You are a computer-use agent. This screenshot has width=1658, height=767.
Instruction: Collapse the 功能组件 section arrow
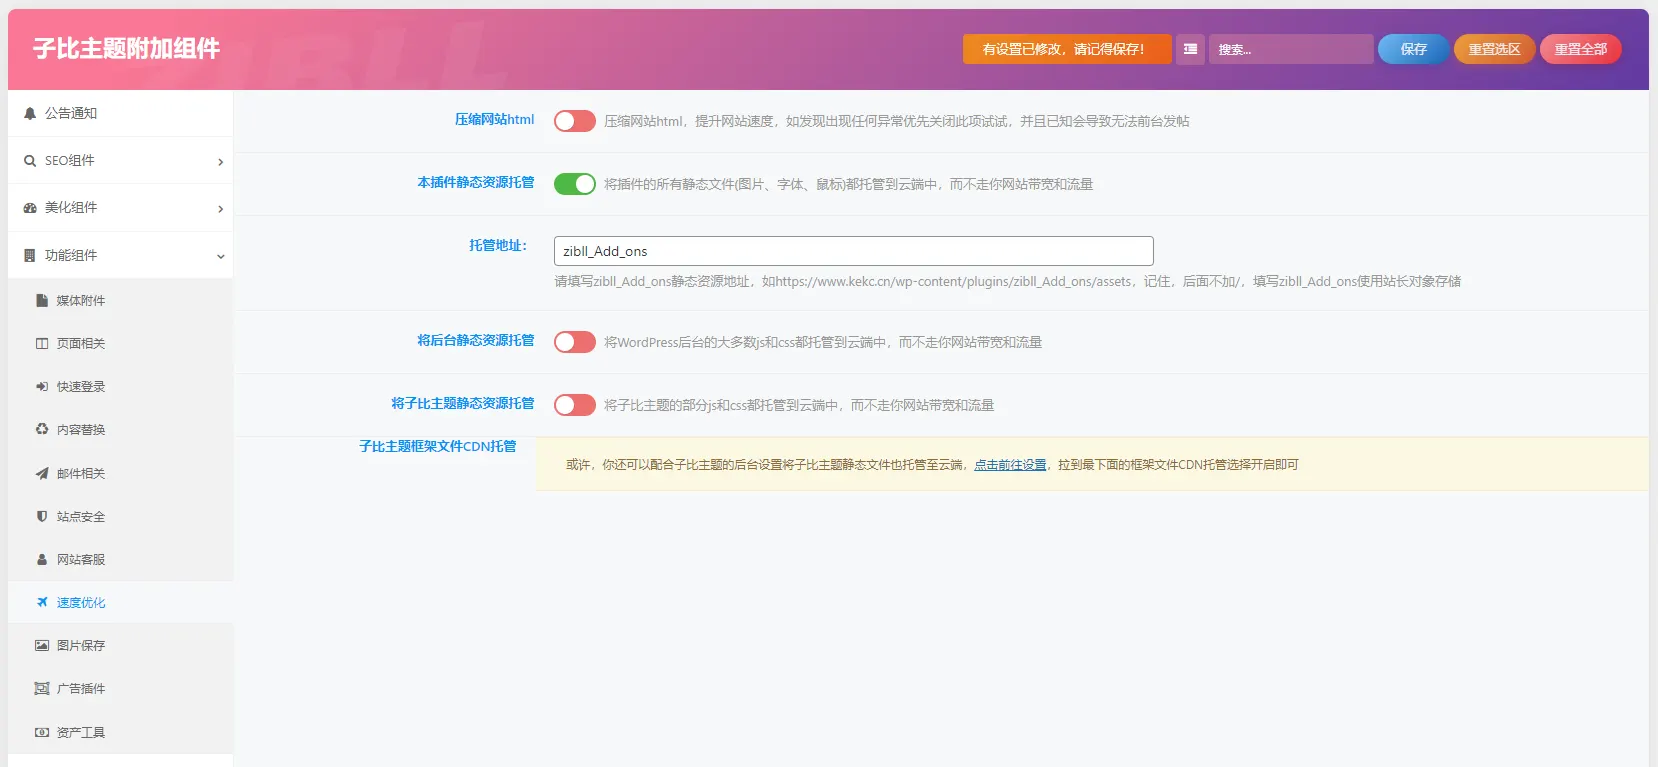click(221, 257)
